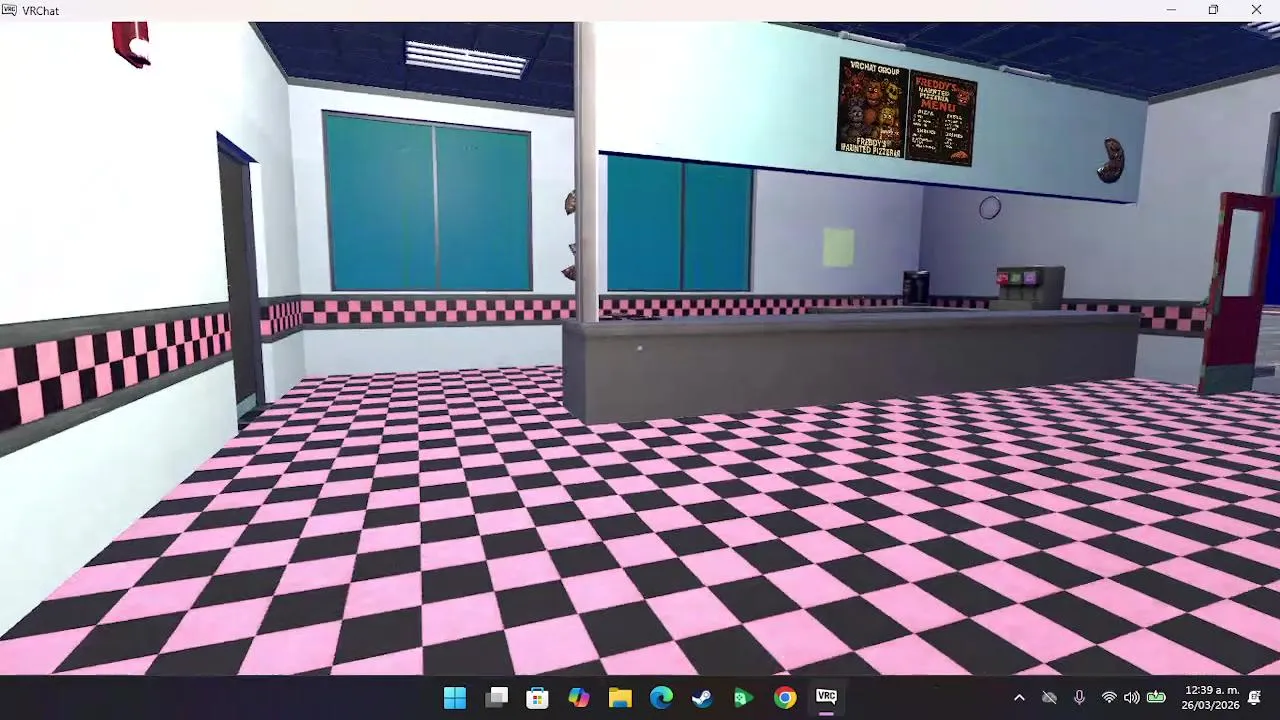Click the microphone tray icon
Screen dimensions: 1280x720
point(1079,697)
